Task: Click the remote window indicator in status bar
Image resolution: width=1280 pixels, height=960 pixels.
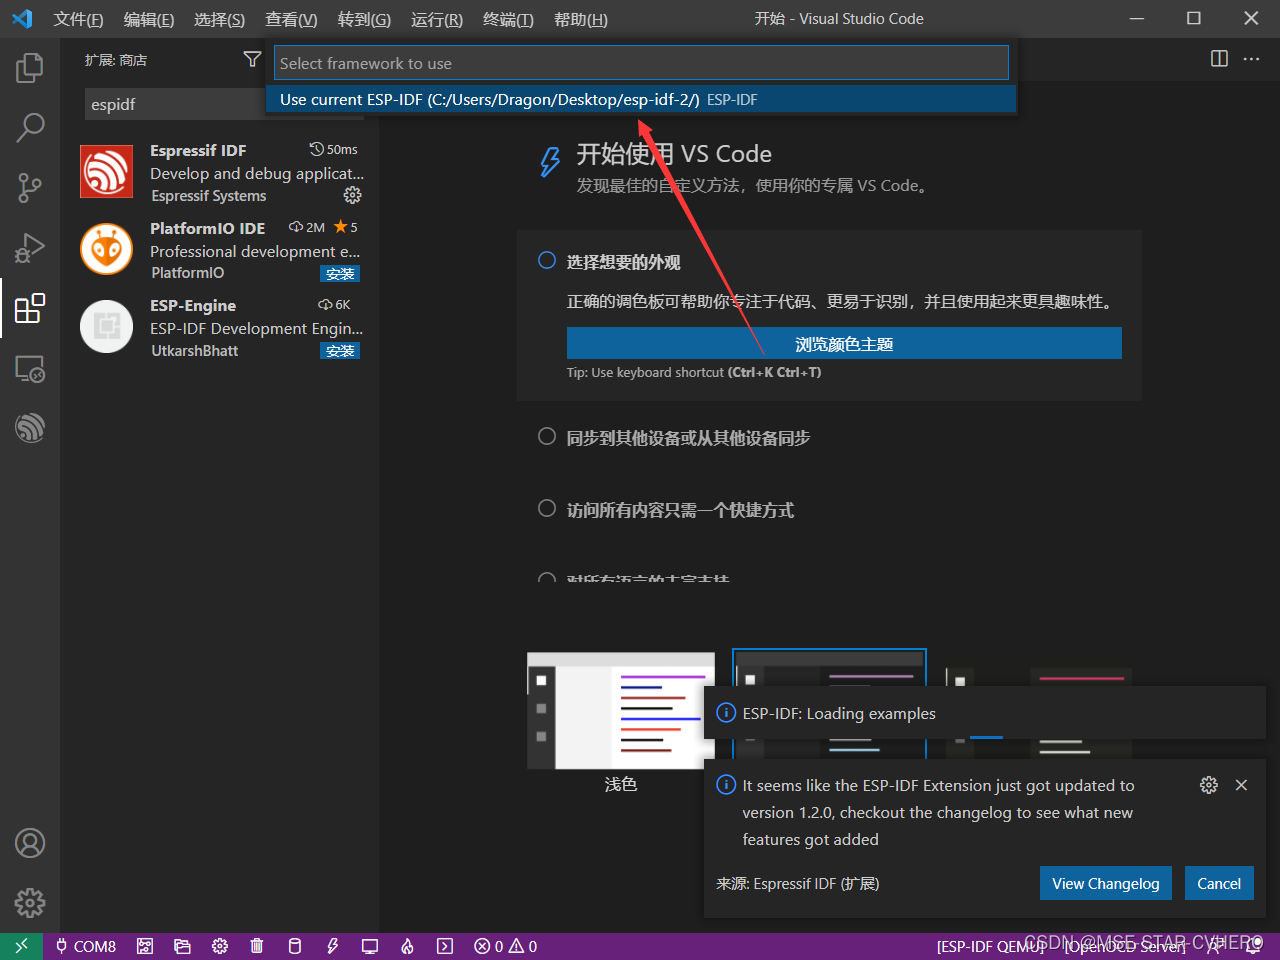Action: 21,946
